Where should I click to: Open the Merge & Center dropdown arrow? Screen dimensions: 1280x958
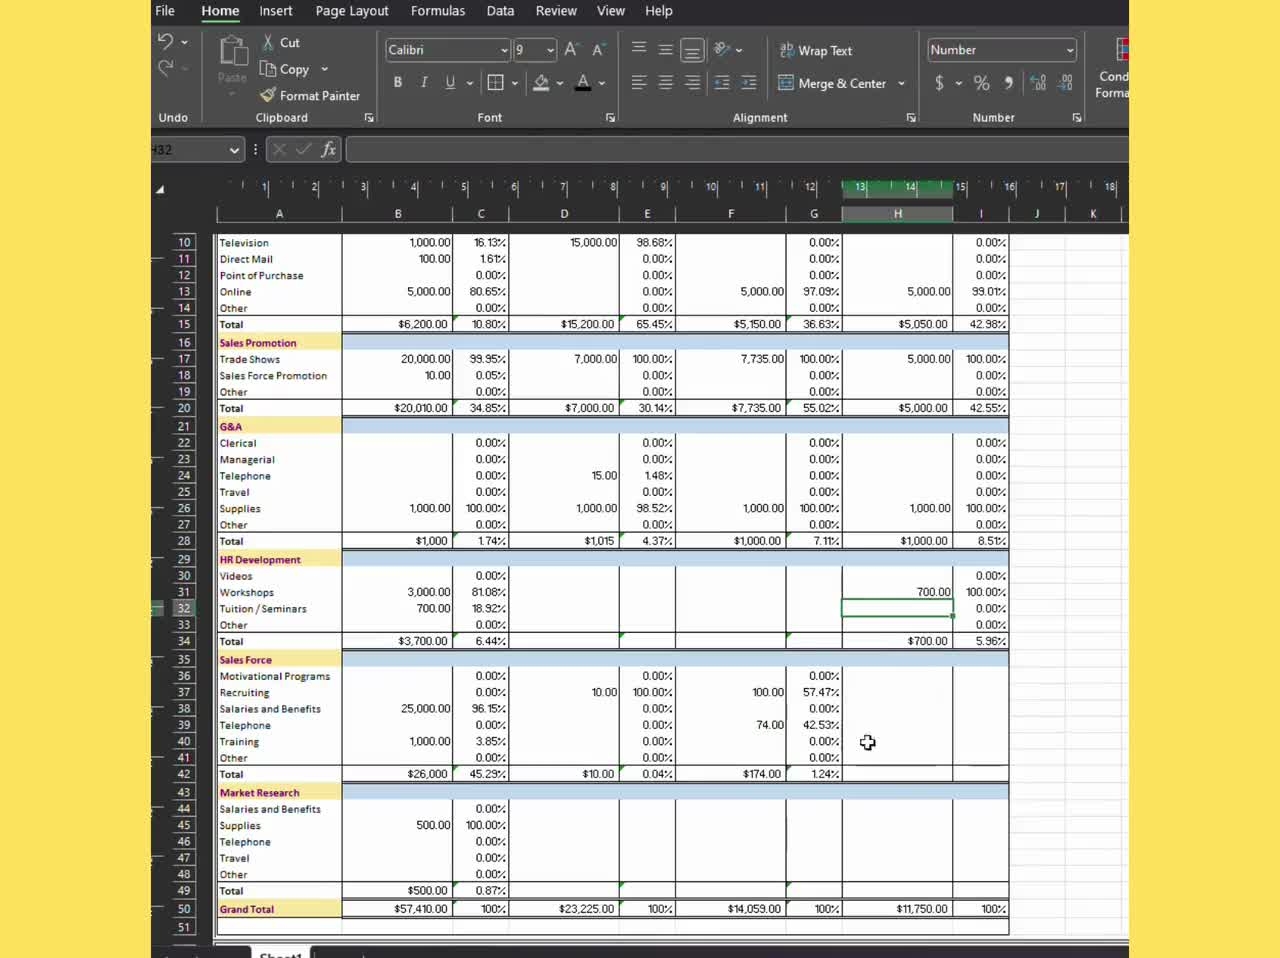pyautogui.click(x=902, y=84)
